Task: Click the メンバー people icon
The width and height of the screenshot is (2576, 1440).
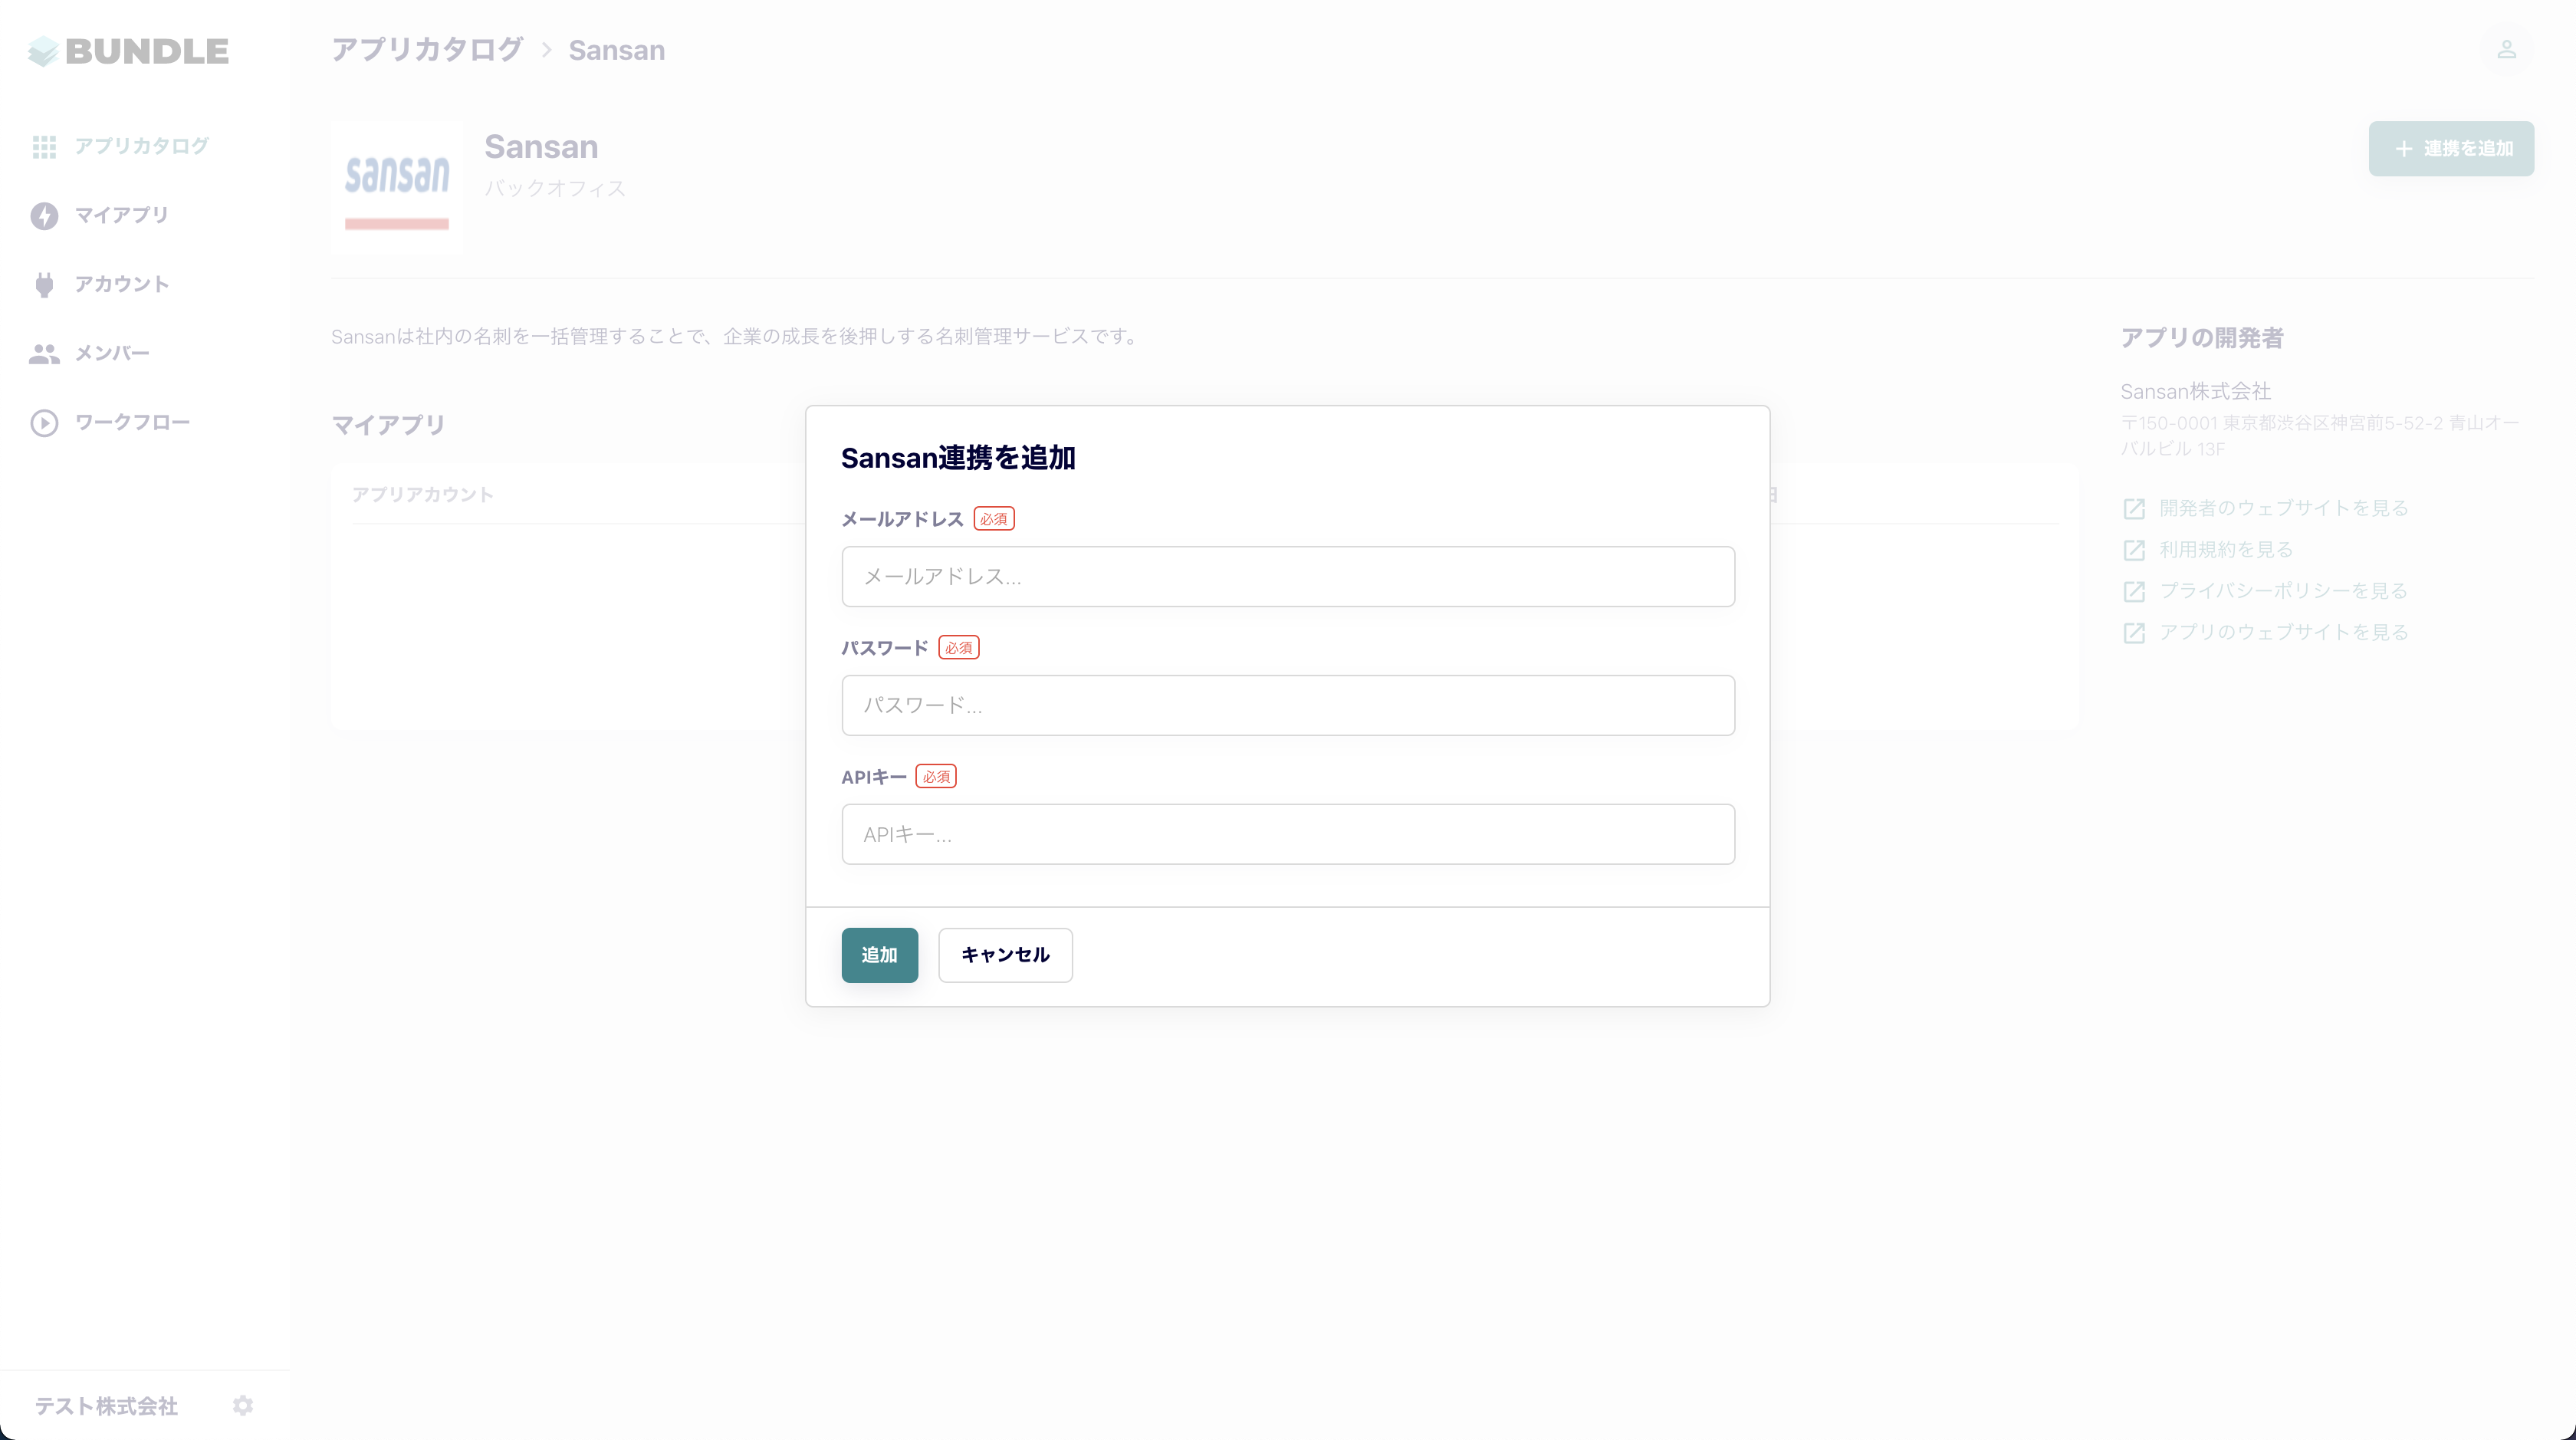Action: 44,354
